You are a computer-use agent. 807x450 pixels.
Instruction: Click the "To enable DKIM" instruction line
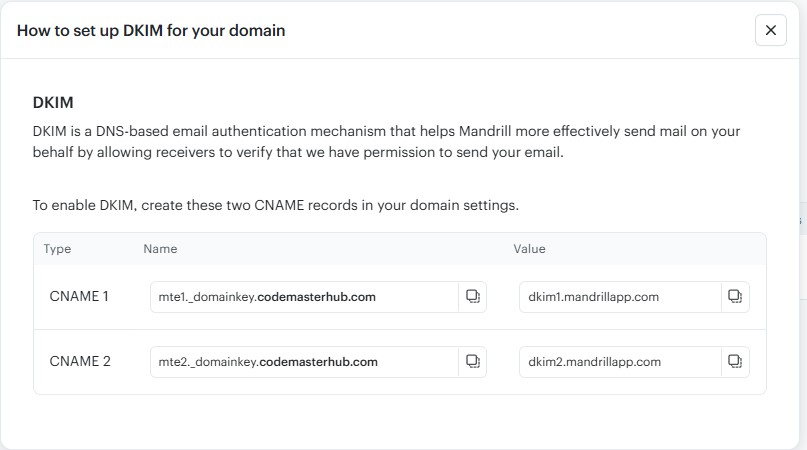coord(275,205)
